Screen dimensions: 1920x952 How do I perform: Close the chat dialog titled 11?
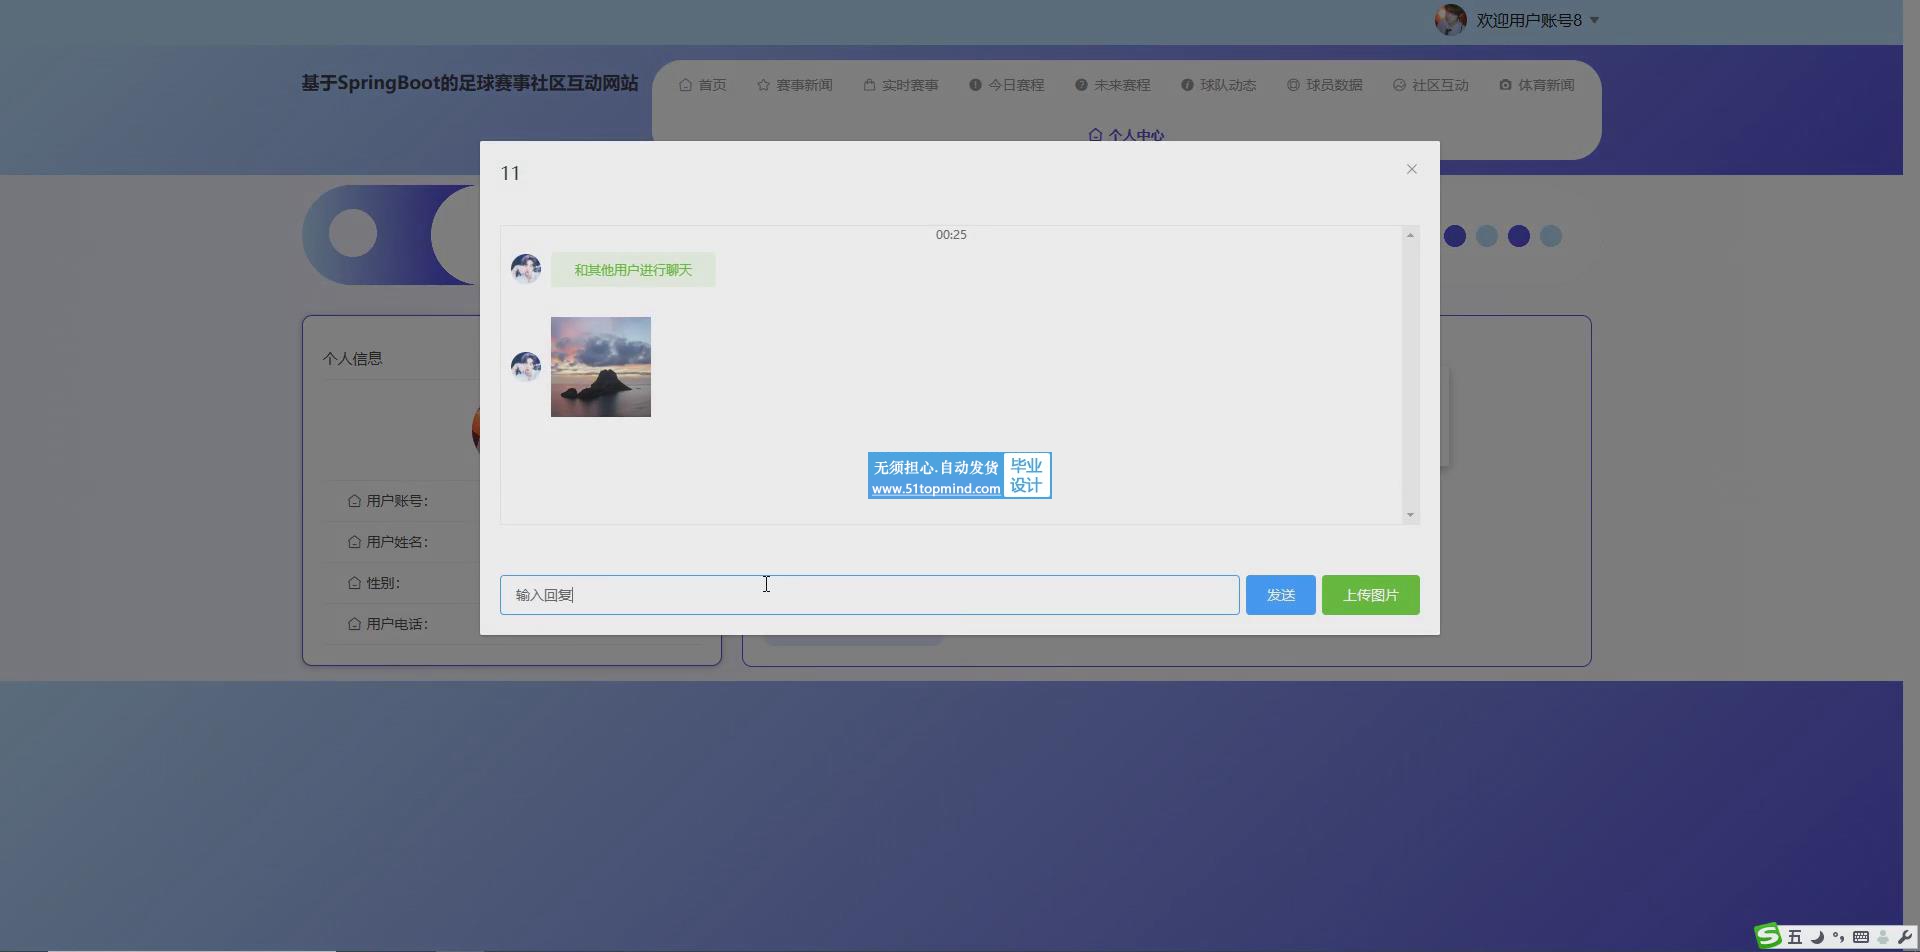(1411, 169)
